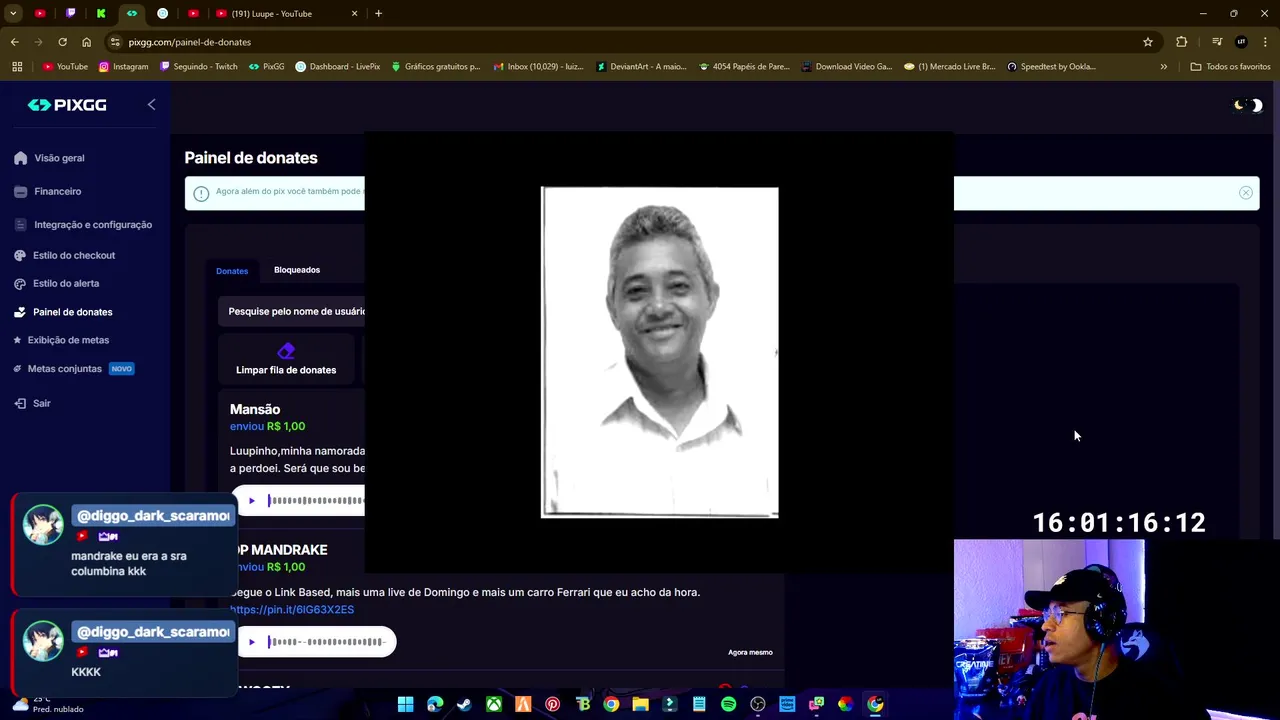Viewport: 1280px width, 720px height.
Task: Open the browser extensions menu
Action: (1182, 42)
